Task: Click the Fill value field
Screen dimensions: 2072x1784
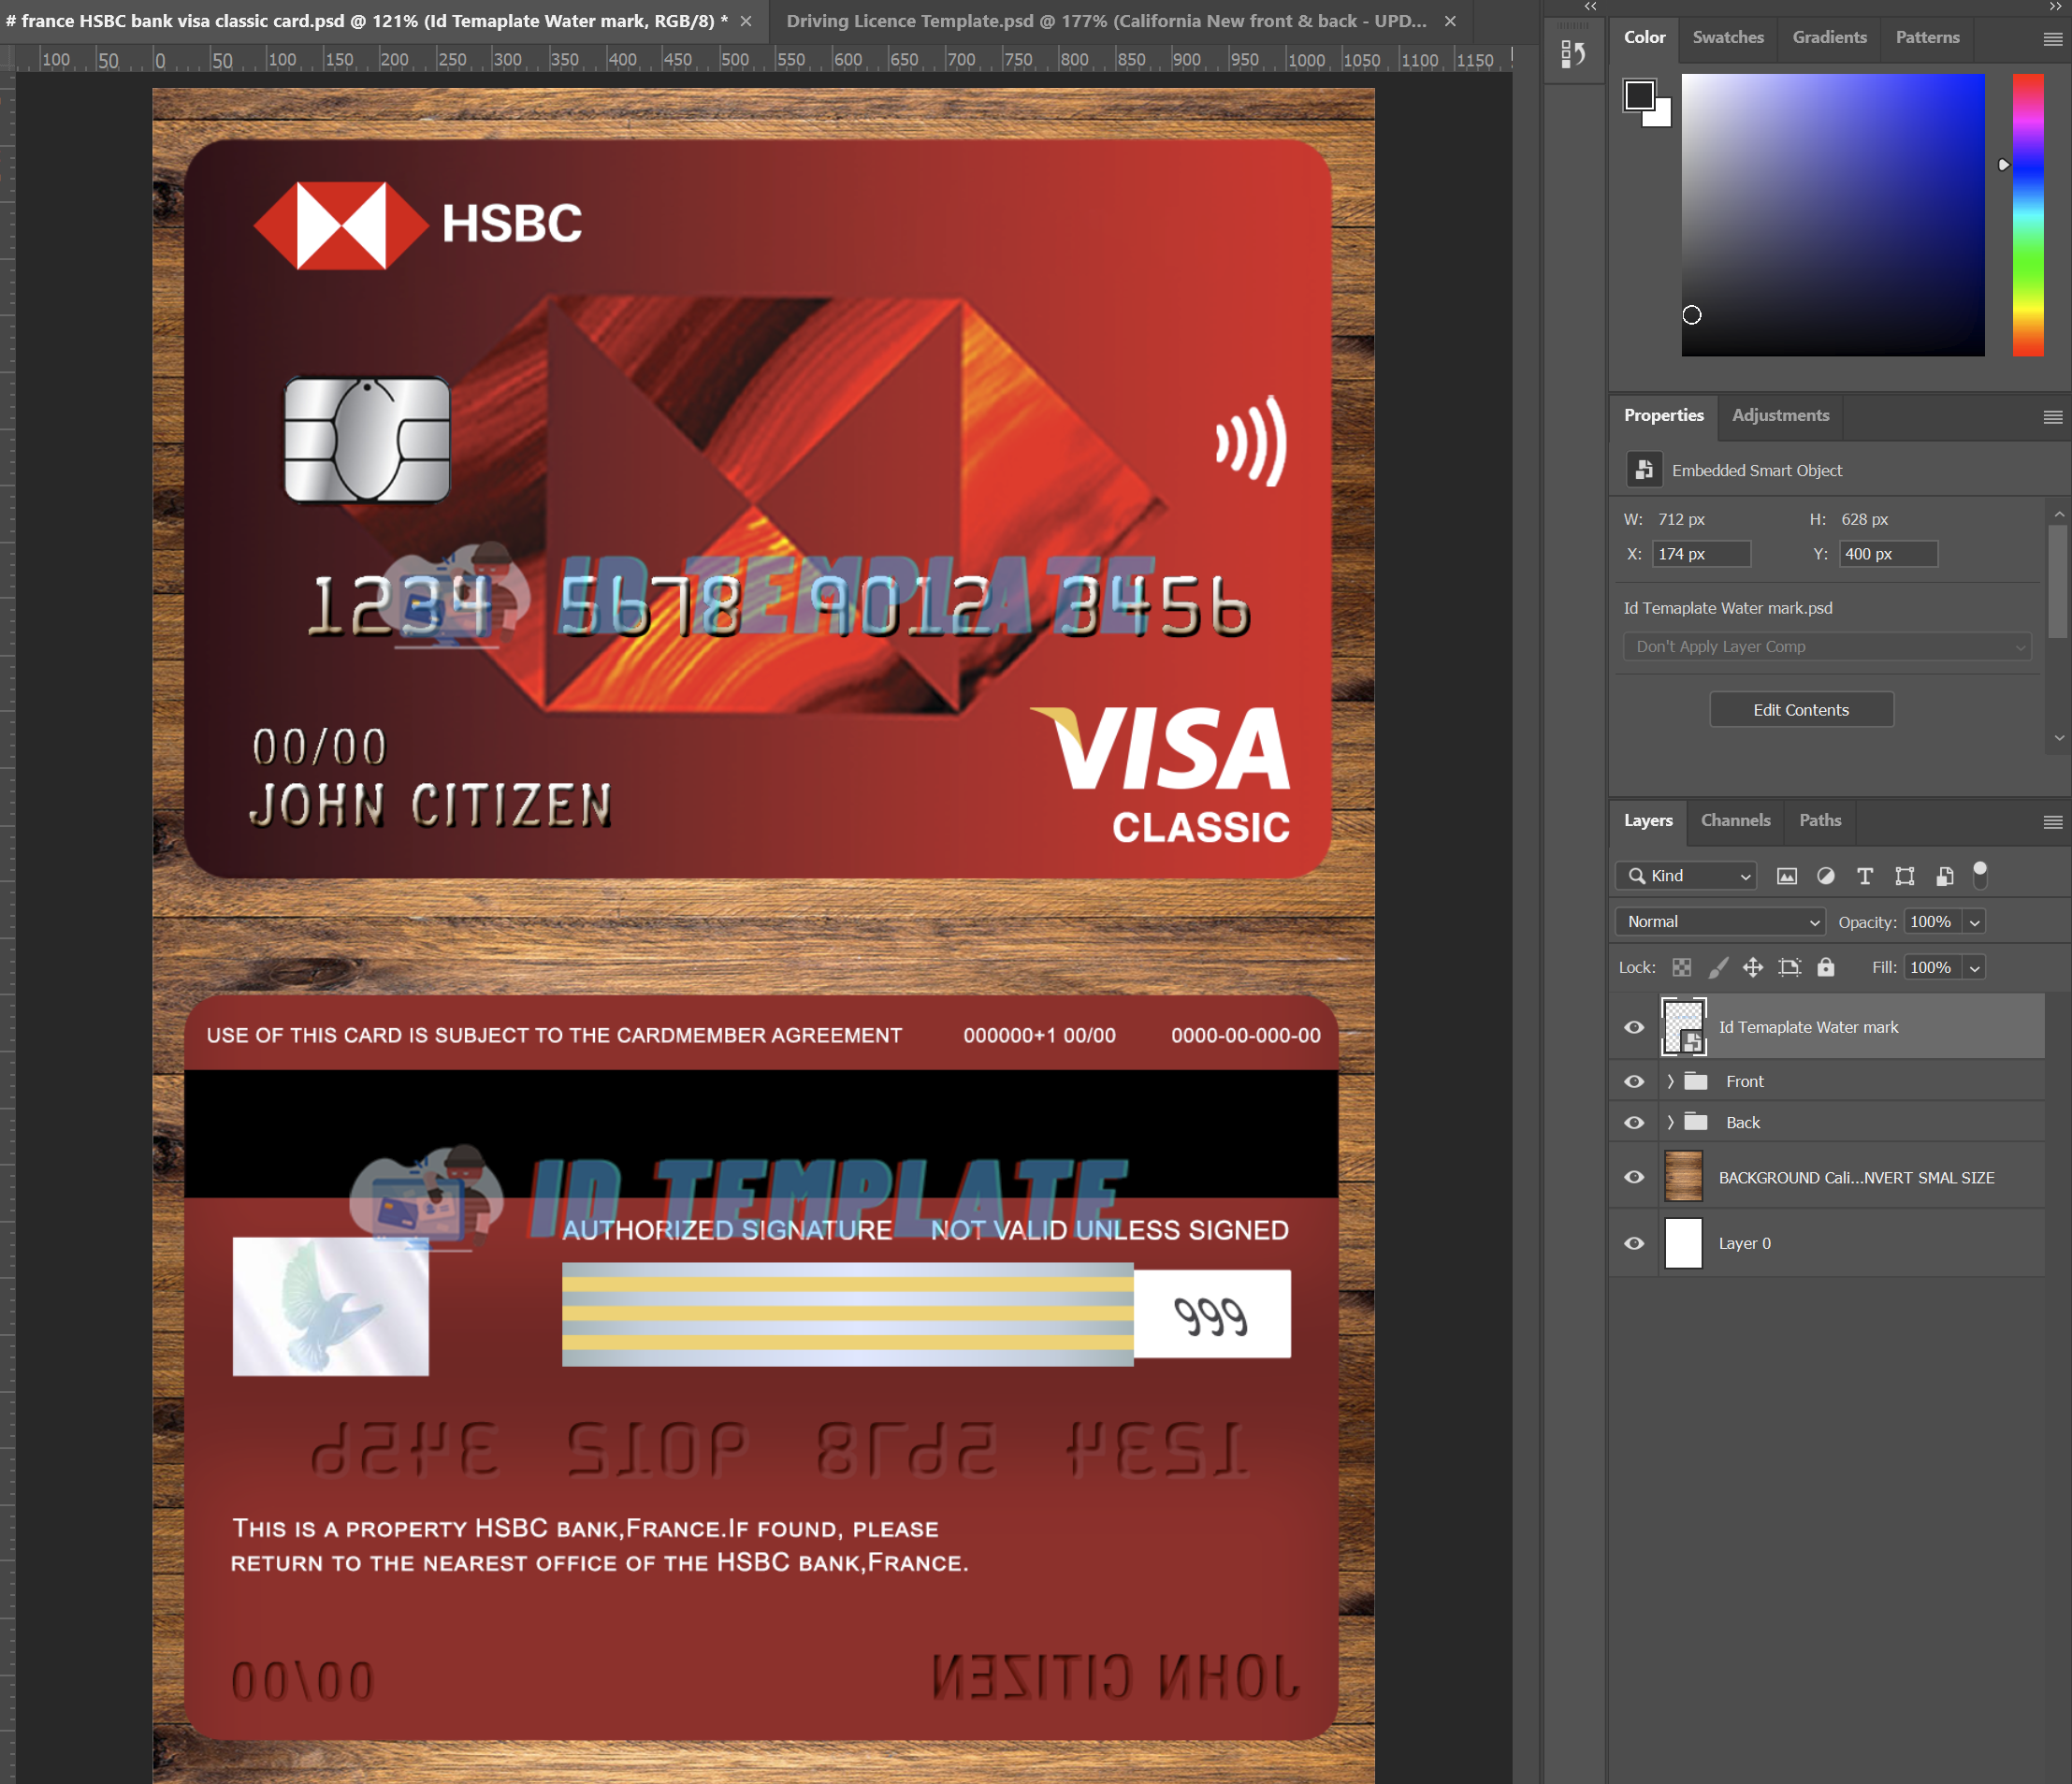Action: pos(1933,967)
